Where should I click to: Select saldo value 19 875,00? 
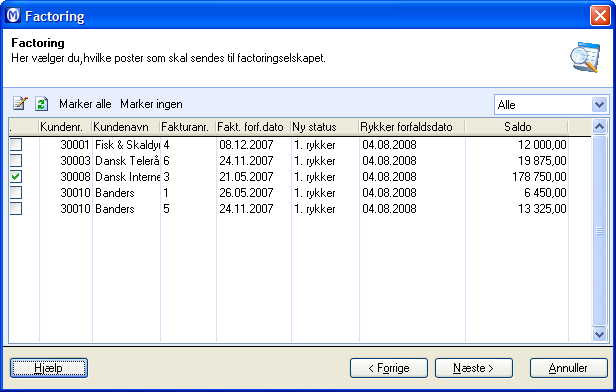click(542, 161)
